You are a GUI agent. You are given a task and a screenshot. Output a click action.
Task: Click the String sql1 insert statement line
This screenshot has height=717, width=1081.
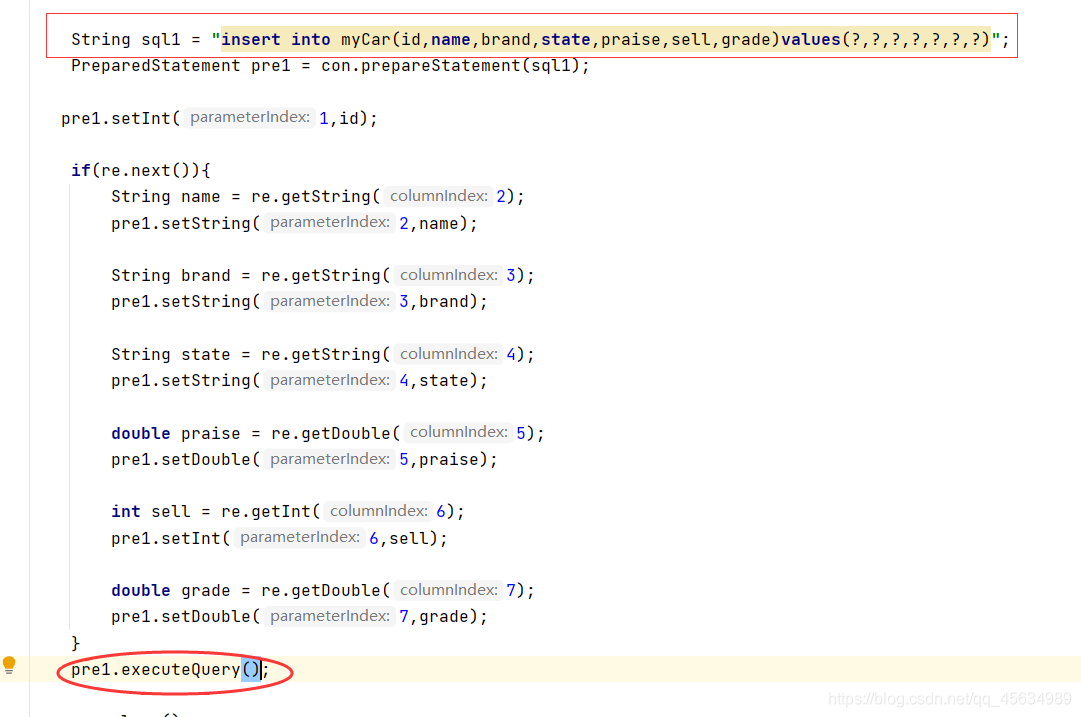tap(540, 39)
